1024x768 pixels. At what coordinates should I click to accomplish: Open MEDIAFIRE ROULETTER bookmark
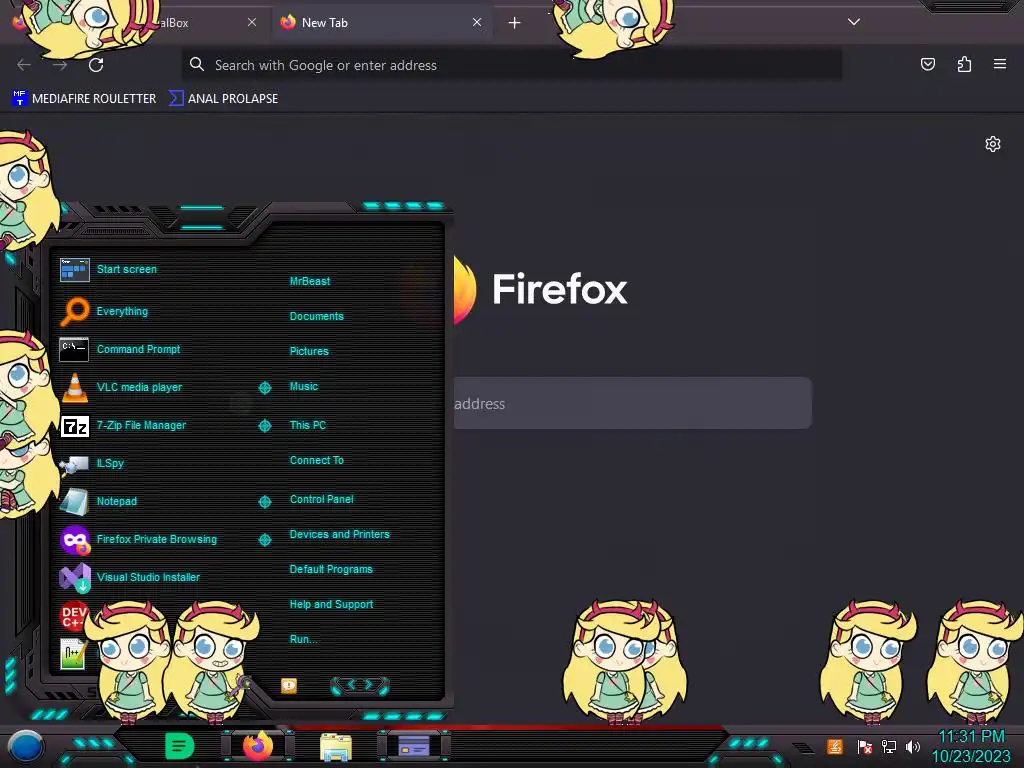click(x=84, y=99)
